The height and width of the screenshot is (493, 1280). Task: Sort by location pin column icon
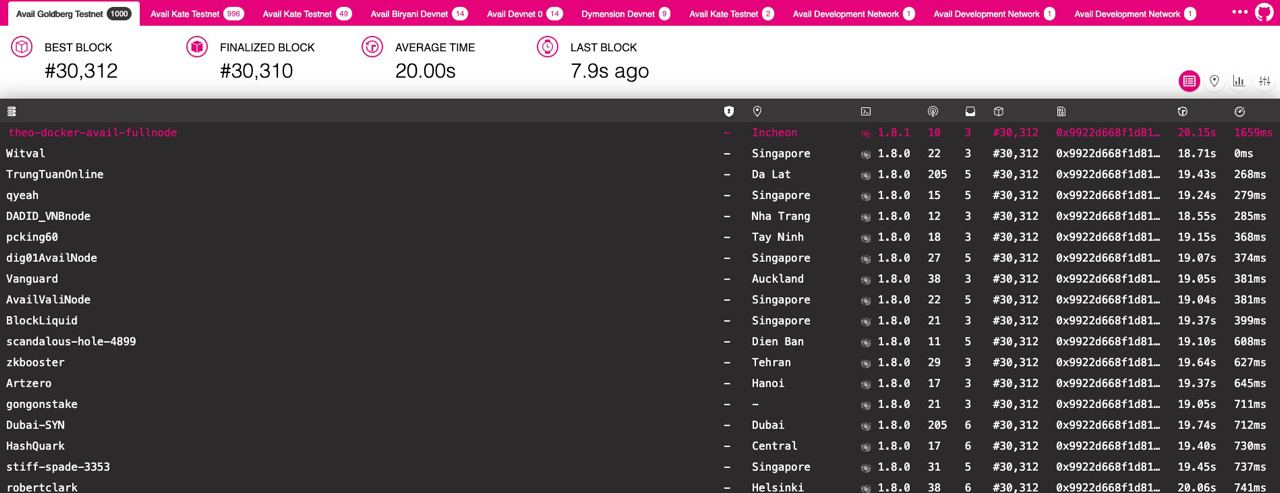click(757, 111)
